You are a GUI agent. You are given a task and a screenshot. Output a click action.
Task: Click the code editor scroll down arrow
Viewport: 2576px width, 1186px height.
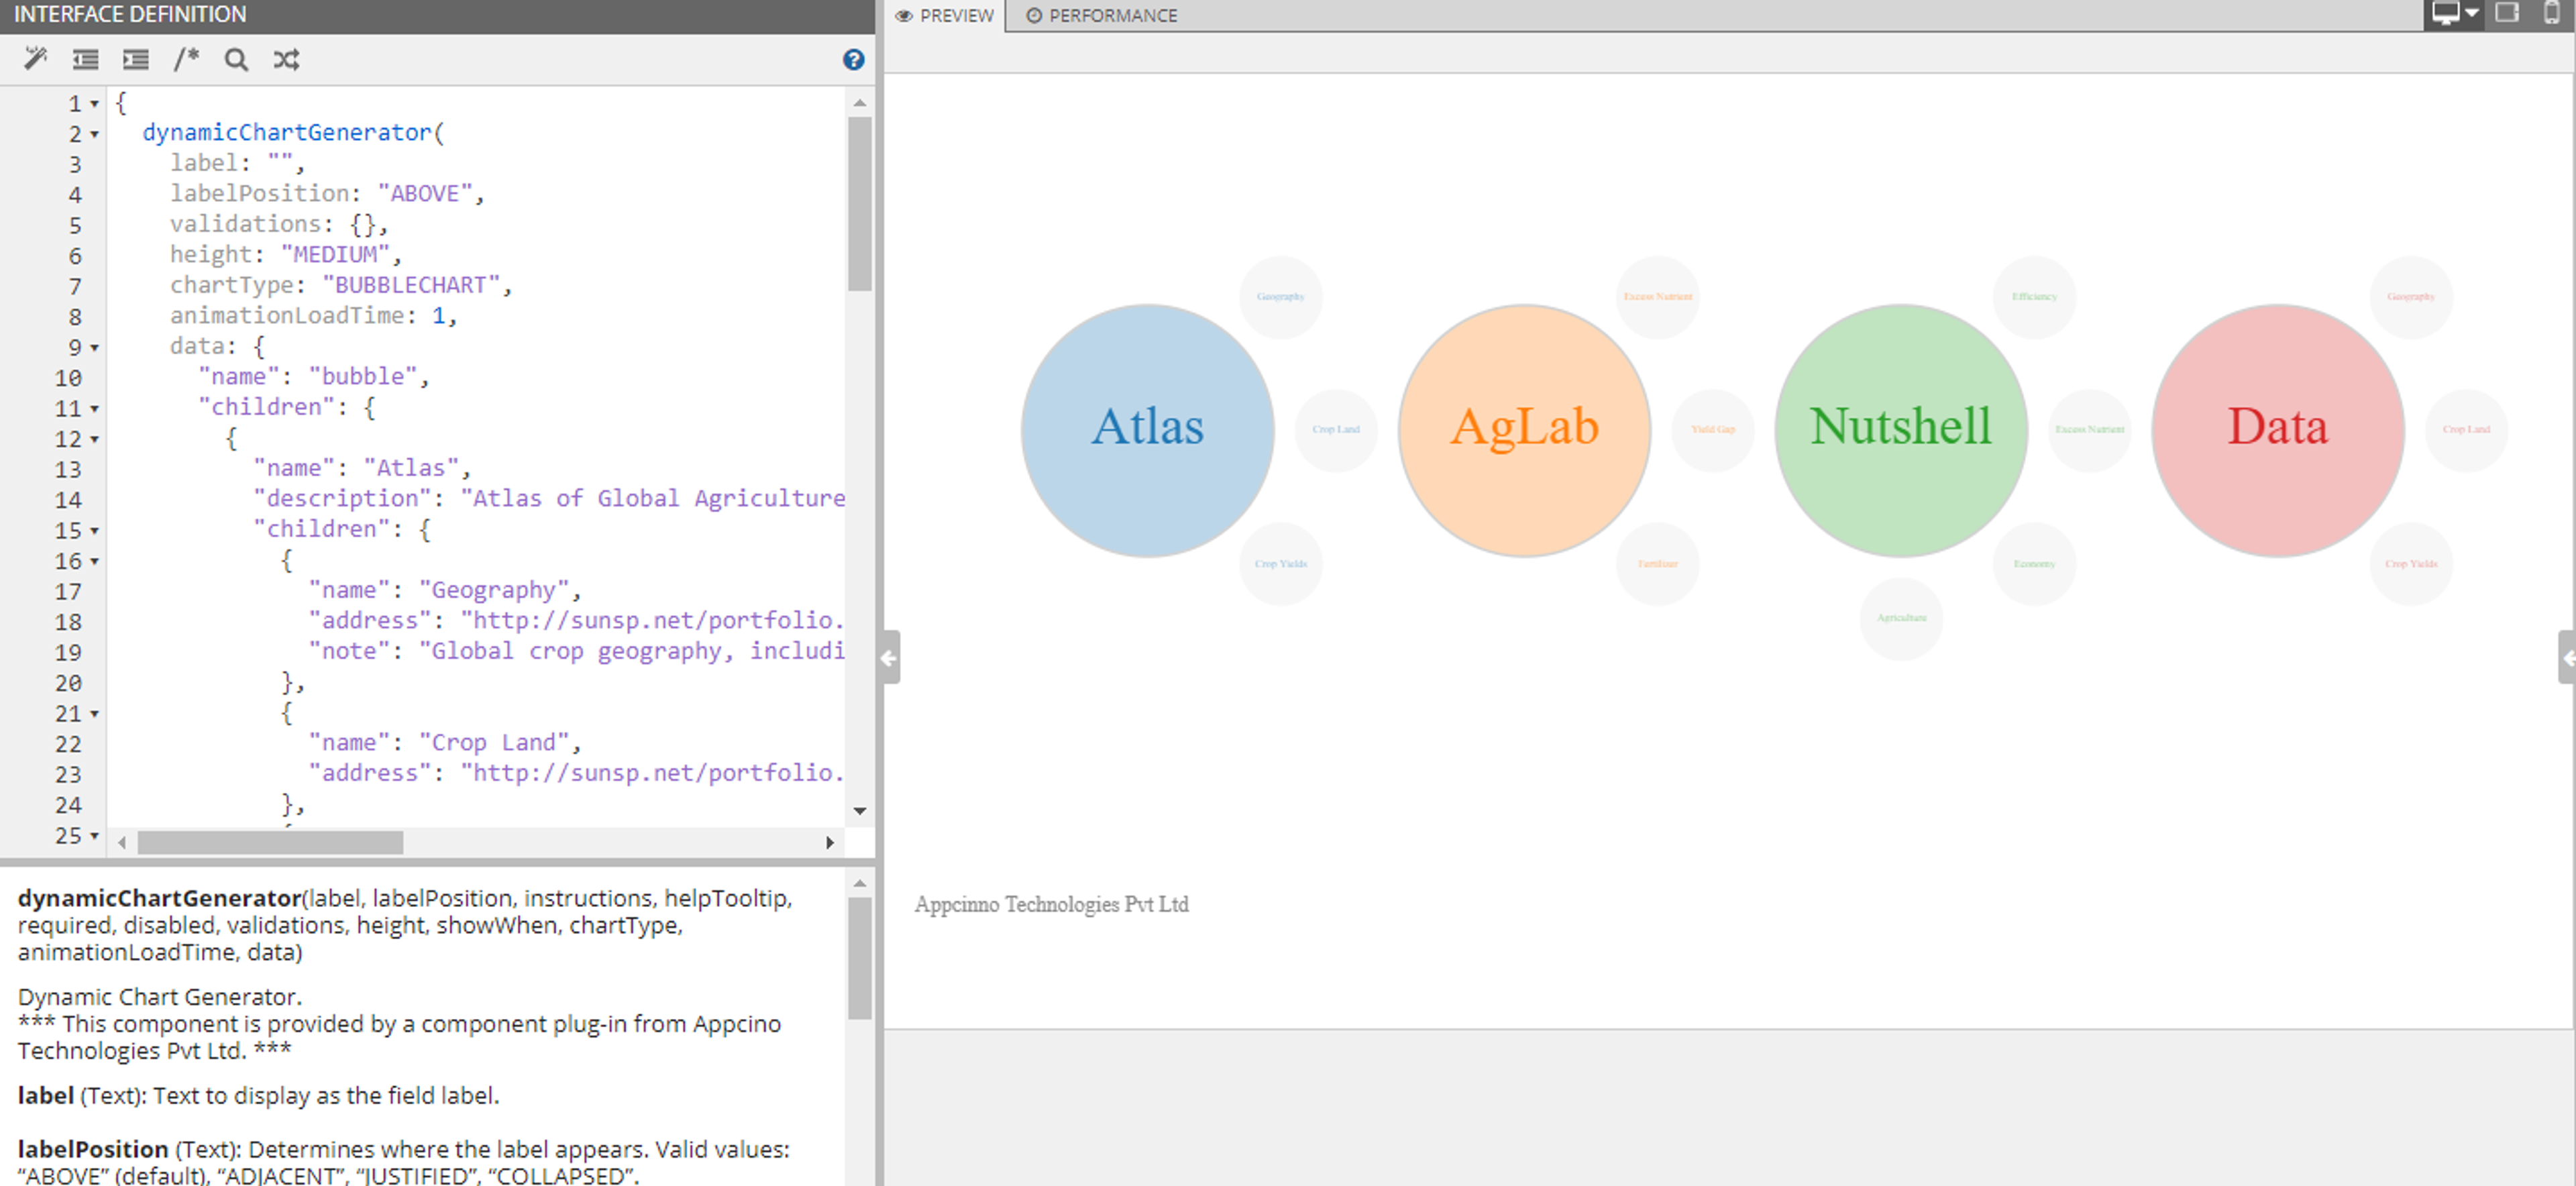860,811
